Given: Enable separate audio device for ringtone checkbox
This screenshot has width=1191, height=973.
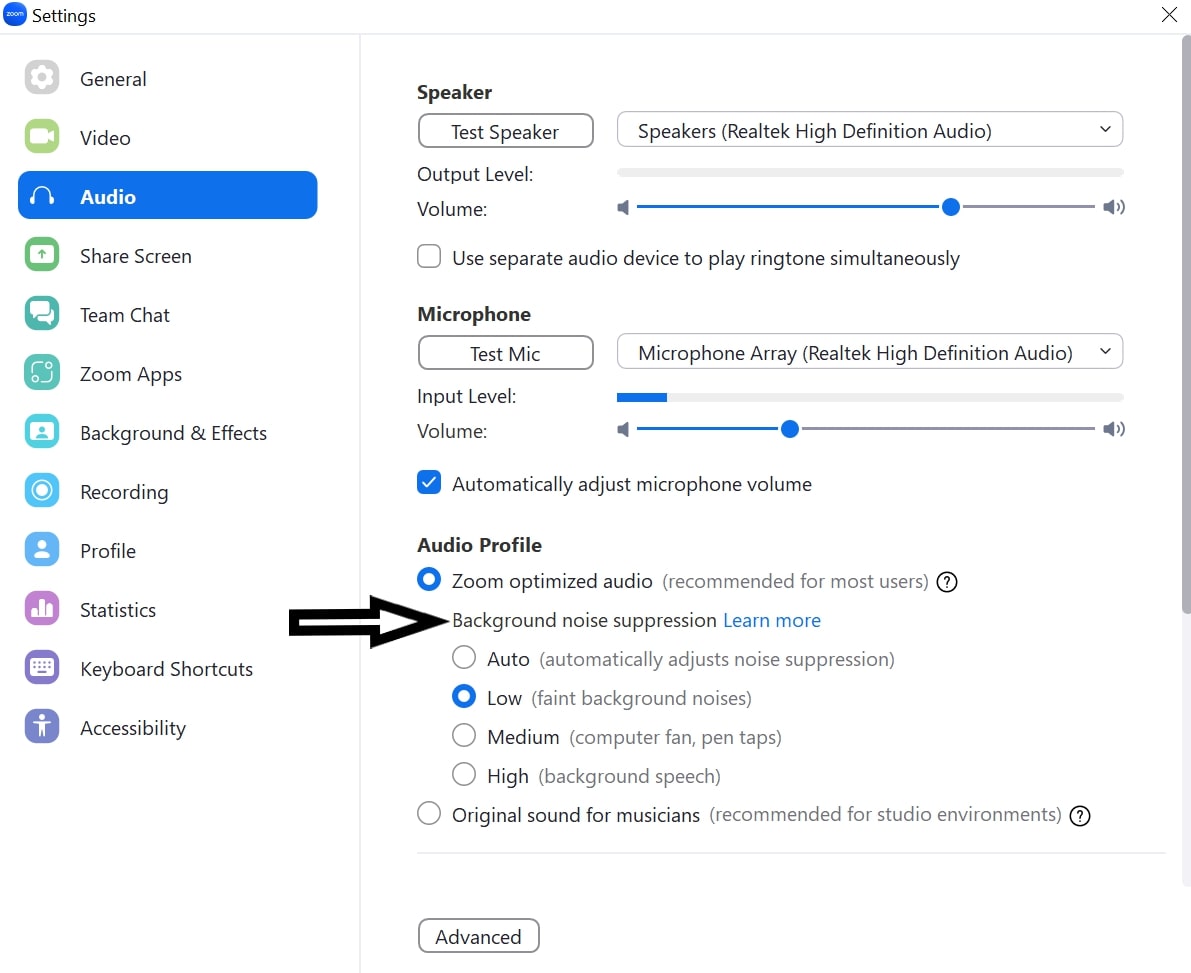Looking at the screenshot, I should pos(429,257).
